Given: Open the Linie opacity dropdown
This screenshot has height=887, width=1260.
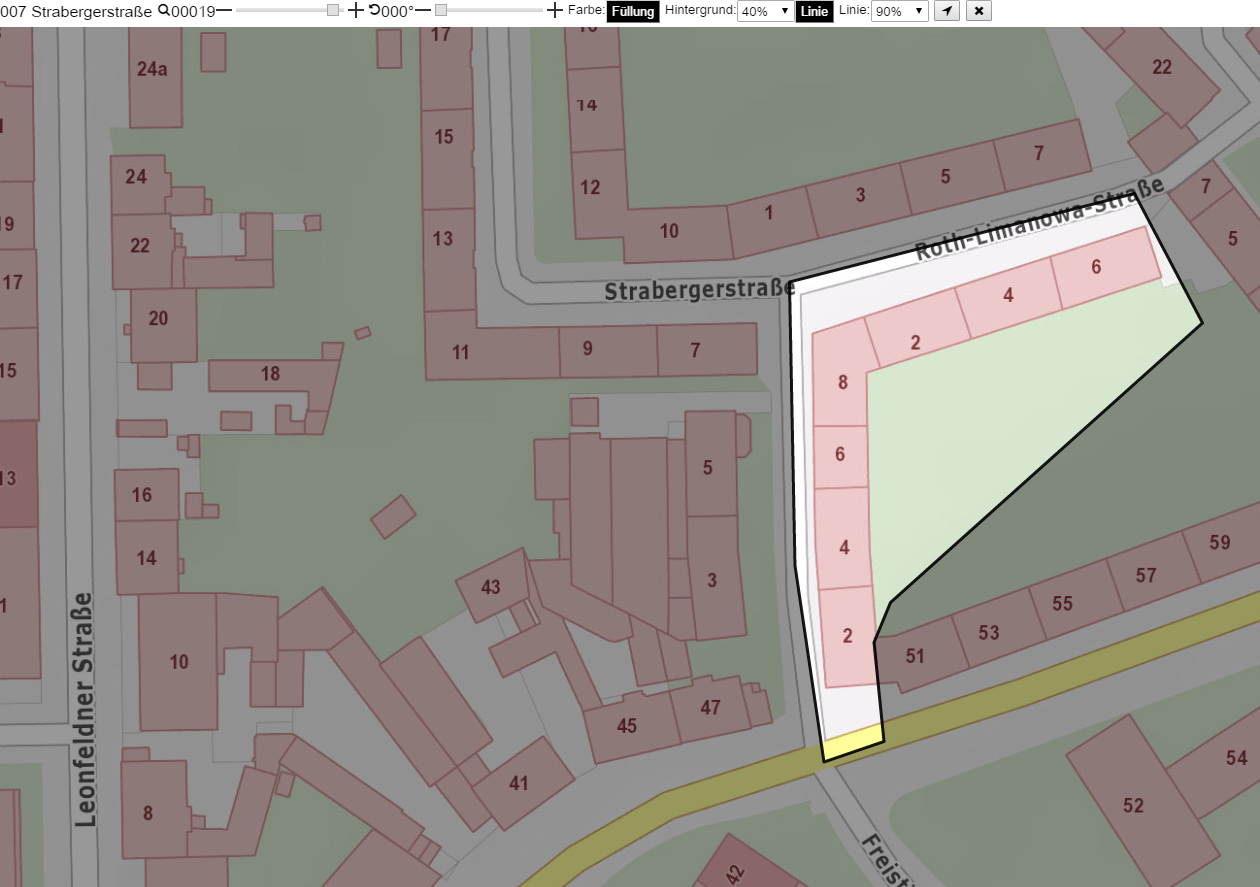Looking at the screenshot, I should (900, 11).
